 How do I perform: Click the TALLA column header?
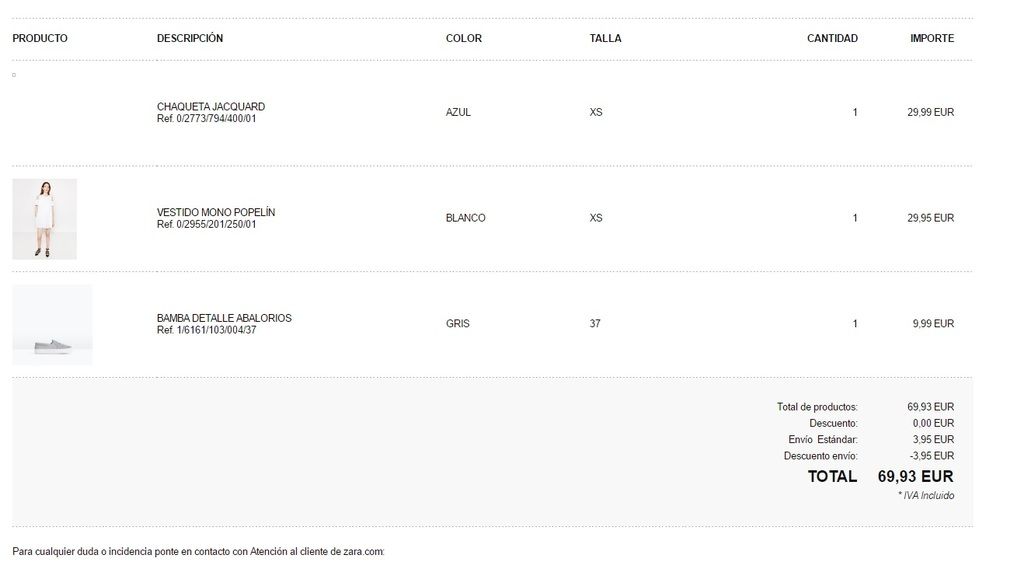(x=606, y=39)
